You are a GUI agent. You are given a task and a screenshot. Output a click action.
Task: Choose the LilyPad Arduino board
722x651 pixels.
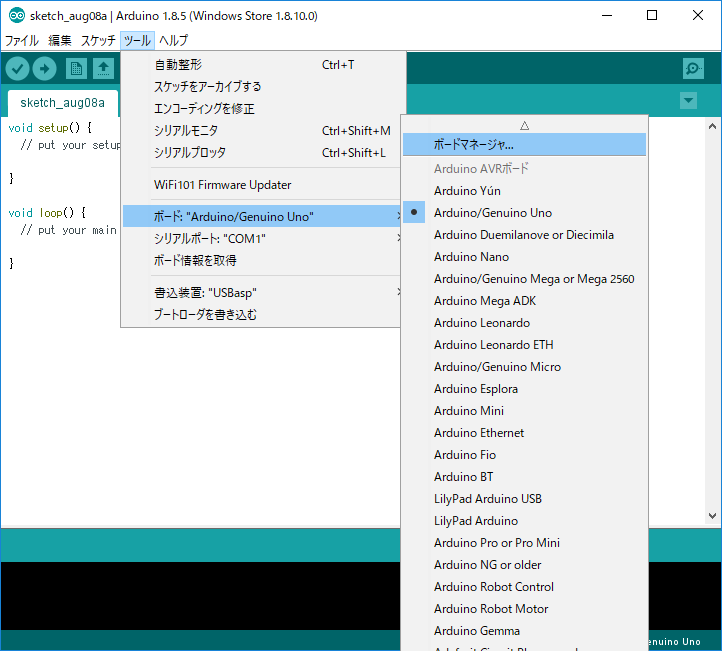tap(524, 521)
